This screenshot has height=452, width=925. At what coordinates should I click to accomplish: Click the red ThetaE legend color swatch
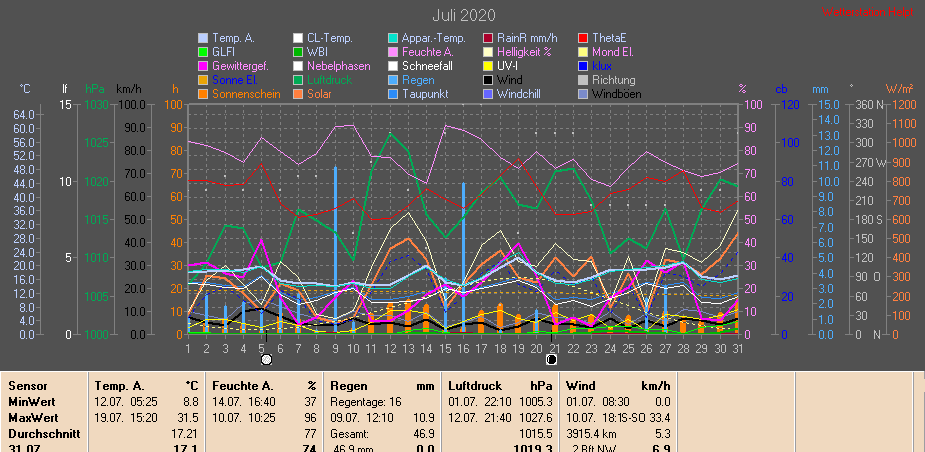(x=583, y=38)
